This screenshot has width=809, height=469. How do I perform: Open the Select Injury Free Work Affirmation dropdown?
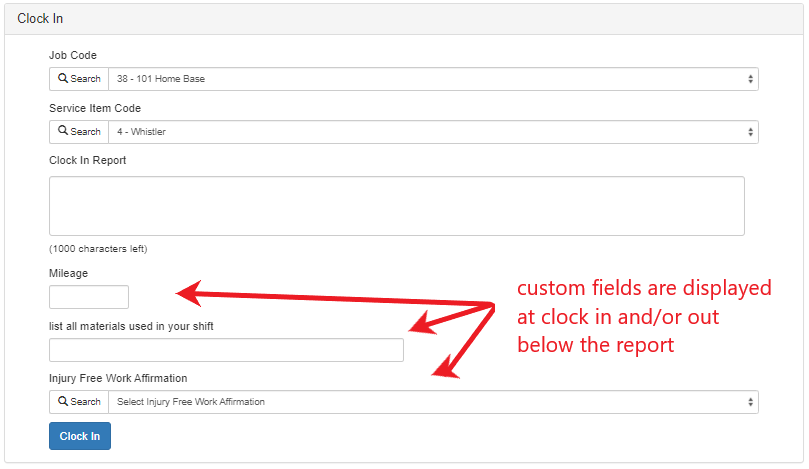(x=433, y=402)
